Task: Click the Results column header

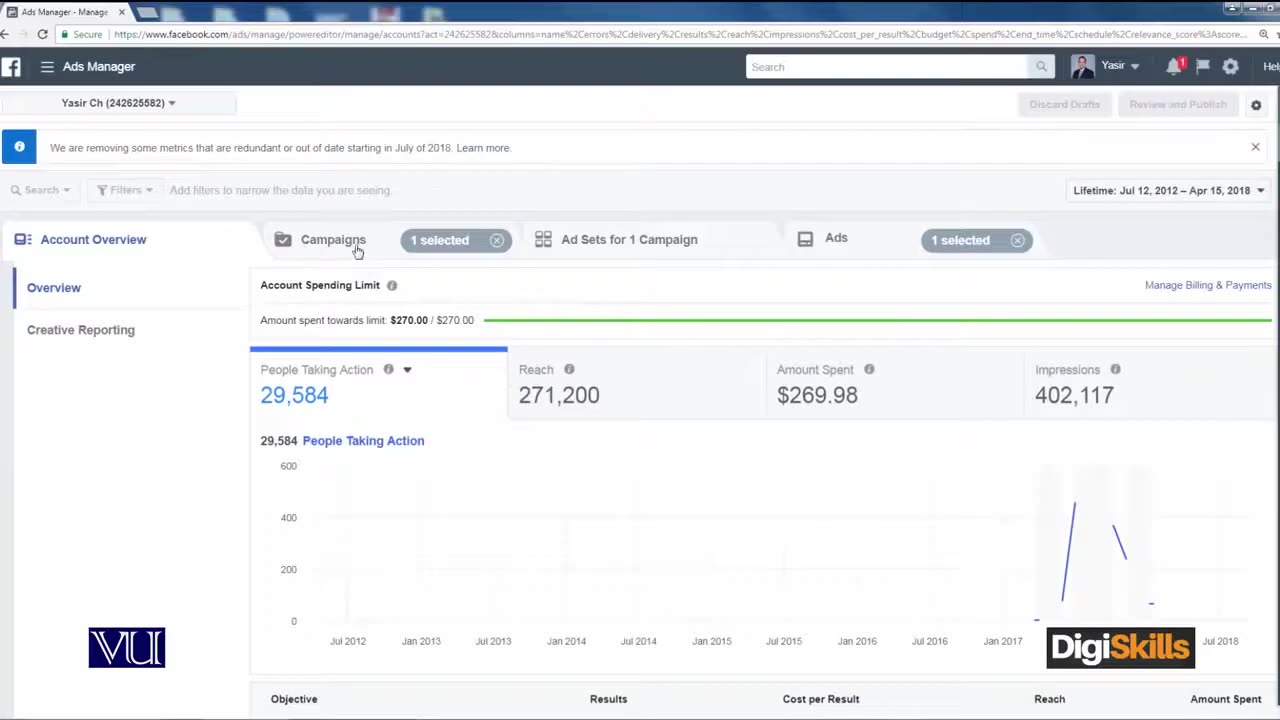Action: tap(608, 699)
